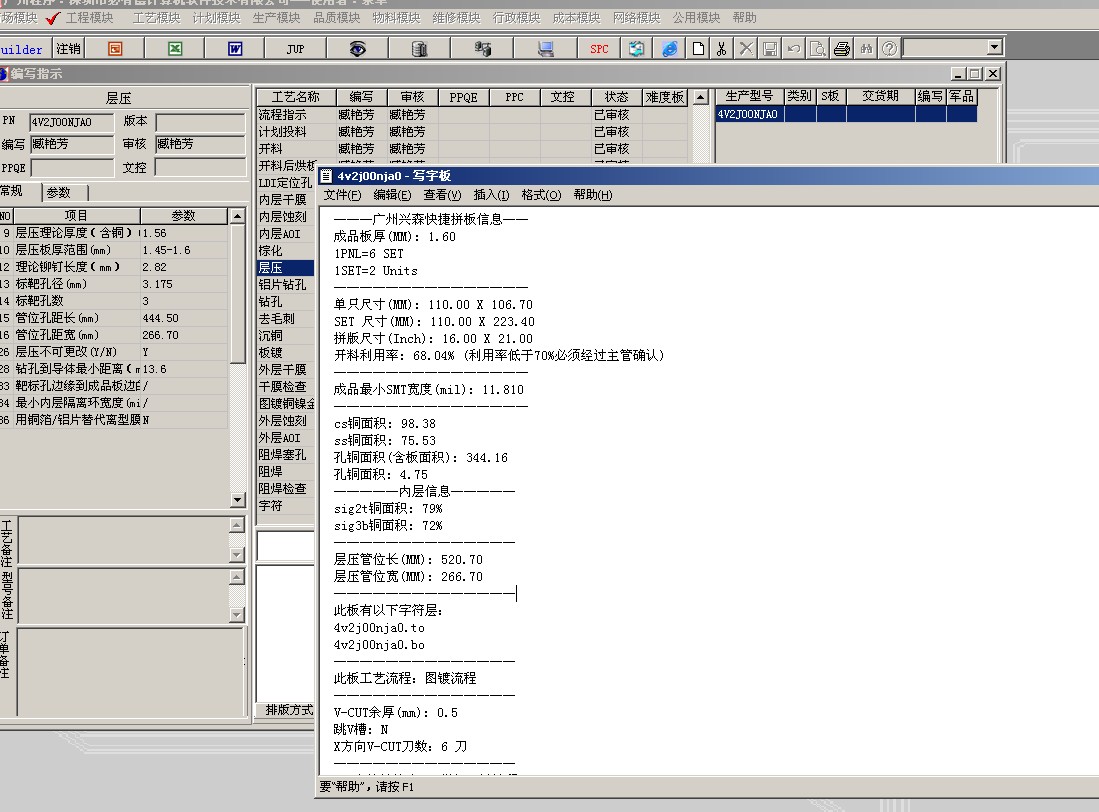The height and width of the screenshot is (812, 1099).
Task: Select the 流程指示 process row
Action: [x=472, y=114]
